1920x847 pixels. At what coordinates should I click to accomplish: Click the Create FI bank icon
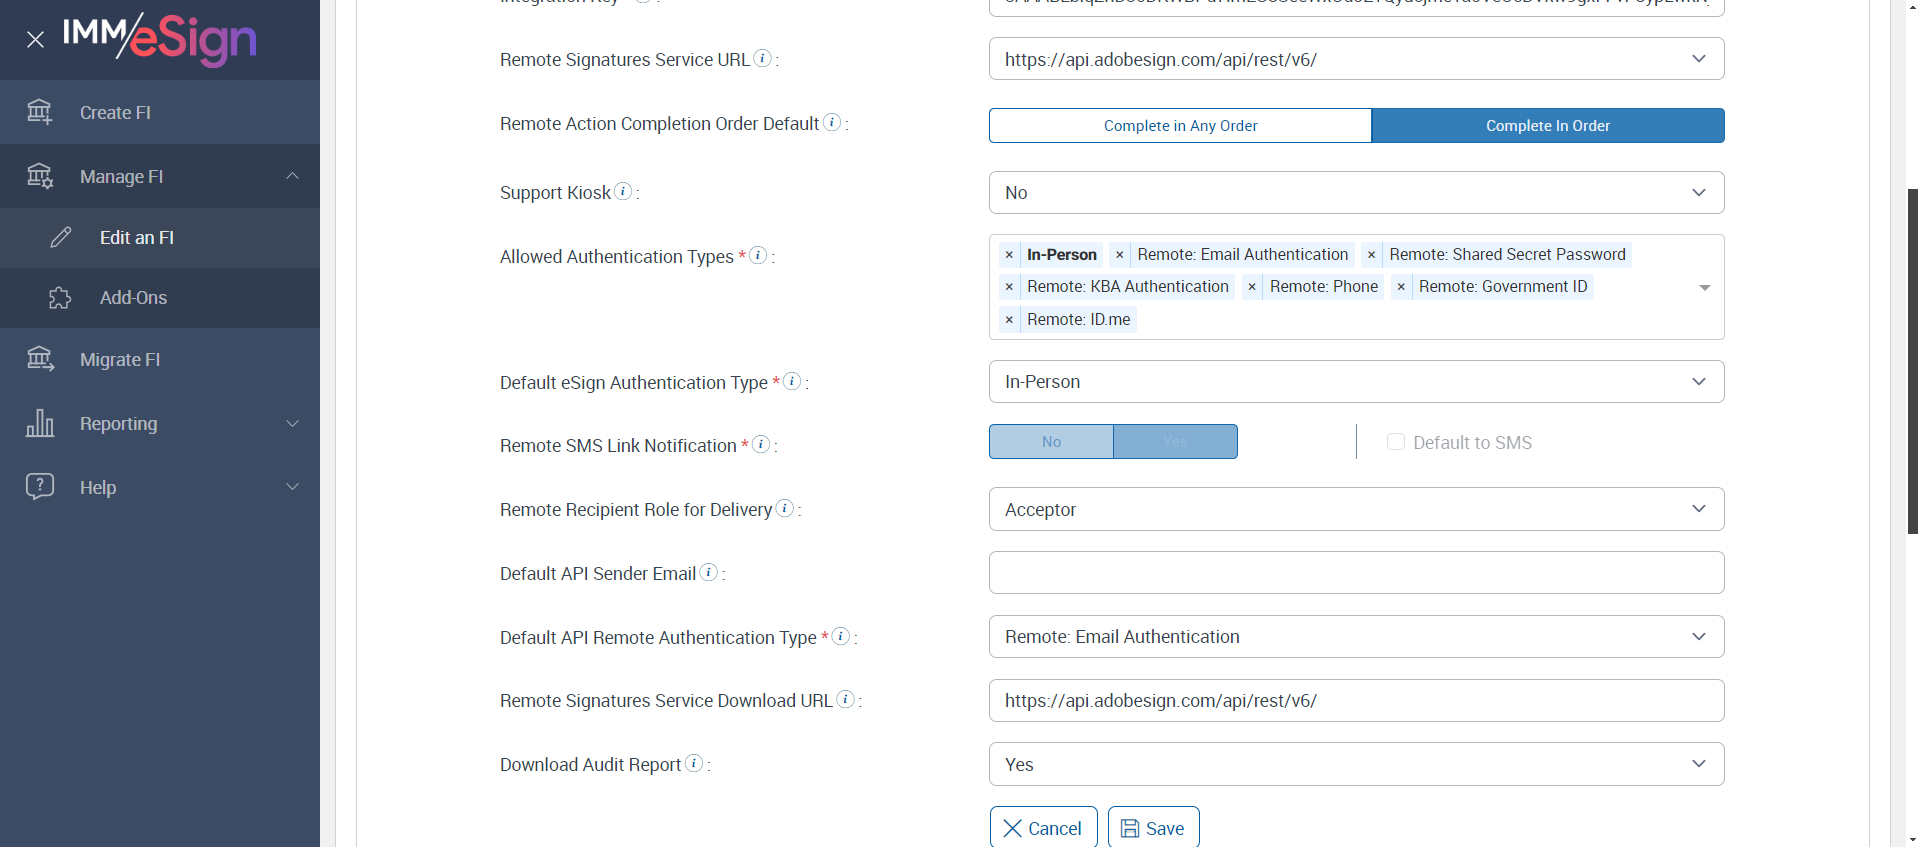pyautogui.click(x=40, y=112)
